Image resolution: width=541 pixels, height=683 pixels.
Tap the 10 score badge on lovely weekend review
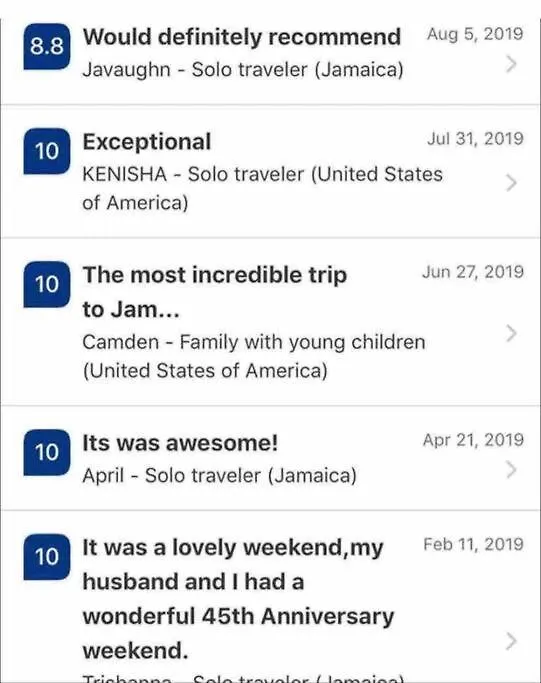tap(47, 557)
